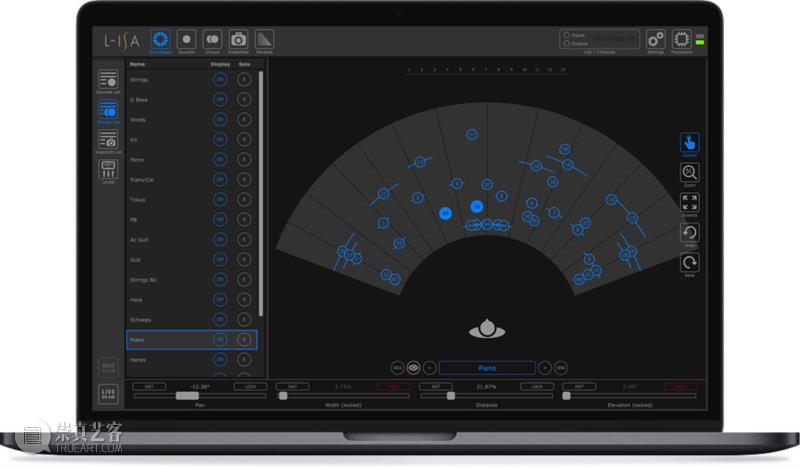The width and height of the screenshot is (800, 468).
Task: Select the Outputs radio option
Action: click(x=566, y=43)
